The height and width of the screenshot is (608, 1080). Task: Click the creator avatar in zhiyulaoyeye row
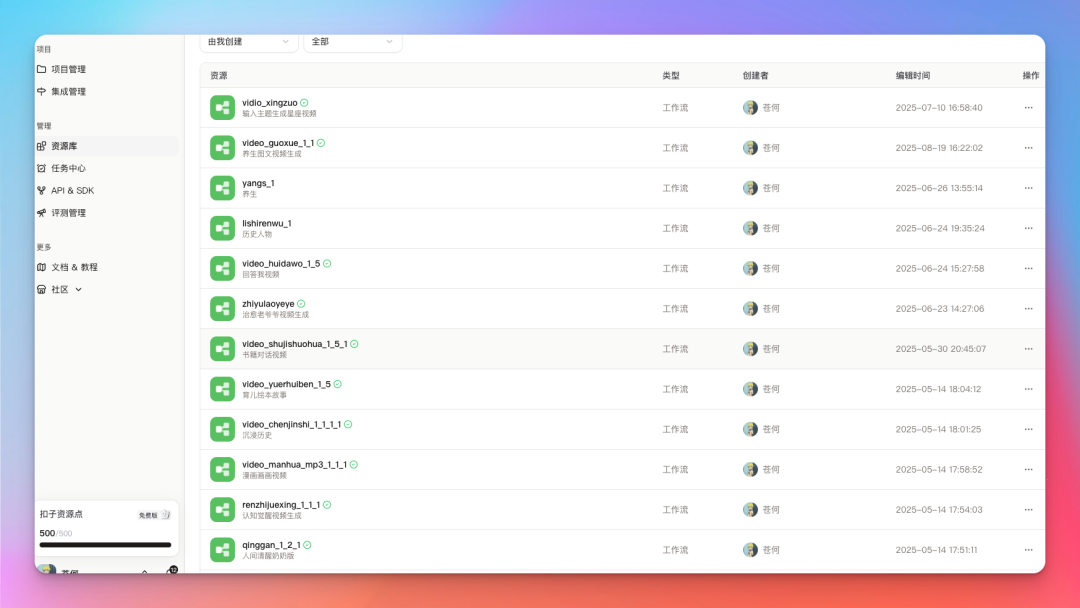point(750,309)
